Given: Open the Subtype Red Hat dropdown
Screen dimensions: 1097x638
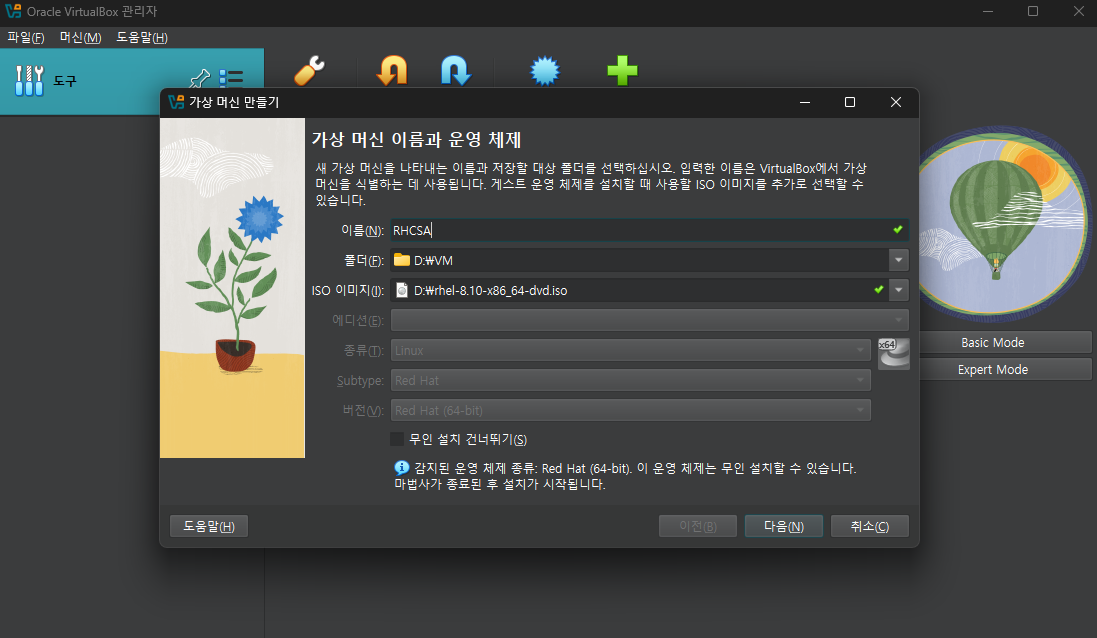Looking at the screenshot, I should 630,381.
